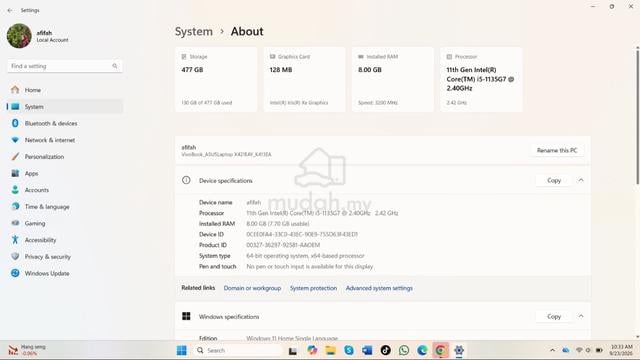Open Skype from the taskbar
The image size is (640, 360).
[349, 350]
